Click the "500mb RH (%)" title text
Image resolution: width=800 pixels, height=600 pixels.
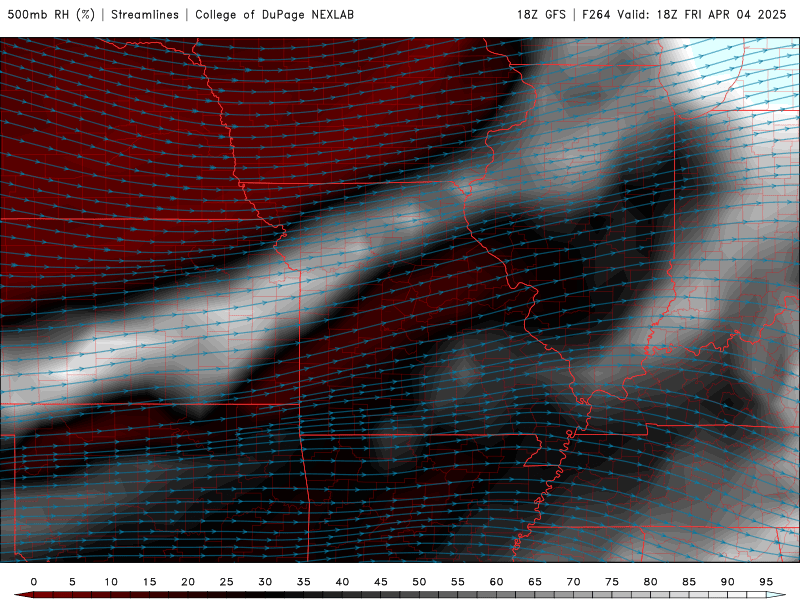[51, 15]
